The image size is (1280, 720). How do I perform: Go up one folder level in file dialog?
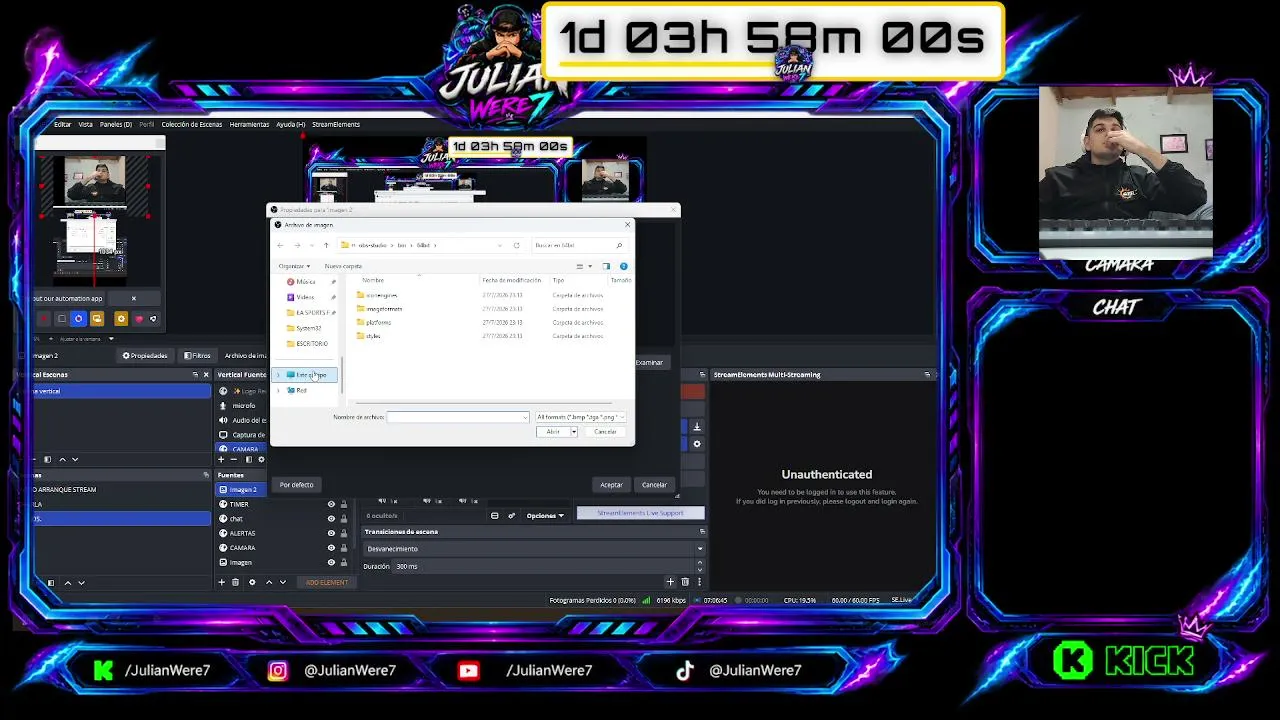click(x=326, y=245)
